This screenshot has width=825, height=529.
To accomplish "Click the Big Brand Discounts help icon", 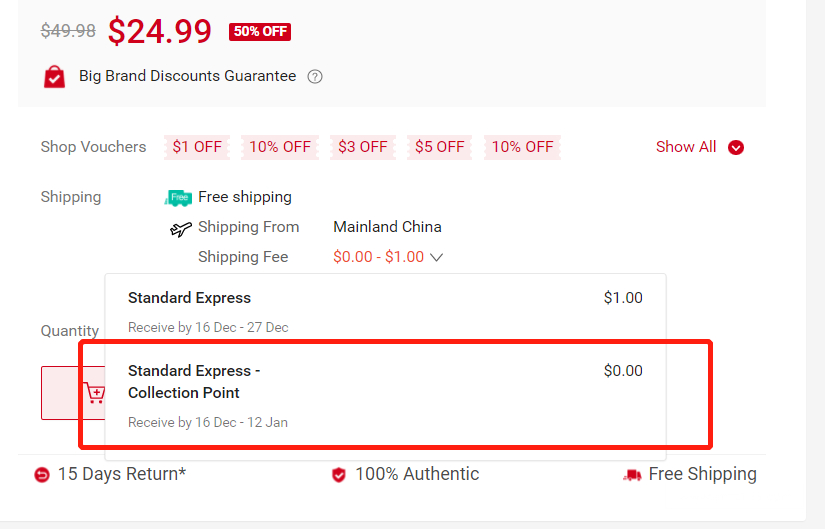I will (x=315, y=76).
